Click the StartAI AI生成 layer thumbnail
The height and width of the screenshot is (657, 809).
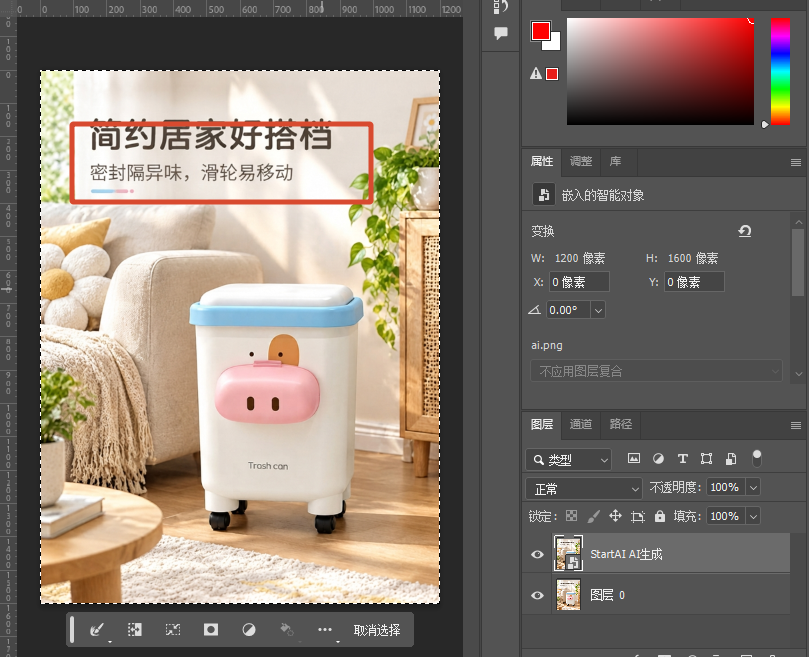(568, 553)
